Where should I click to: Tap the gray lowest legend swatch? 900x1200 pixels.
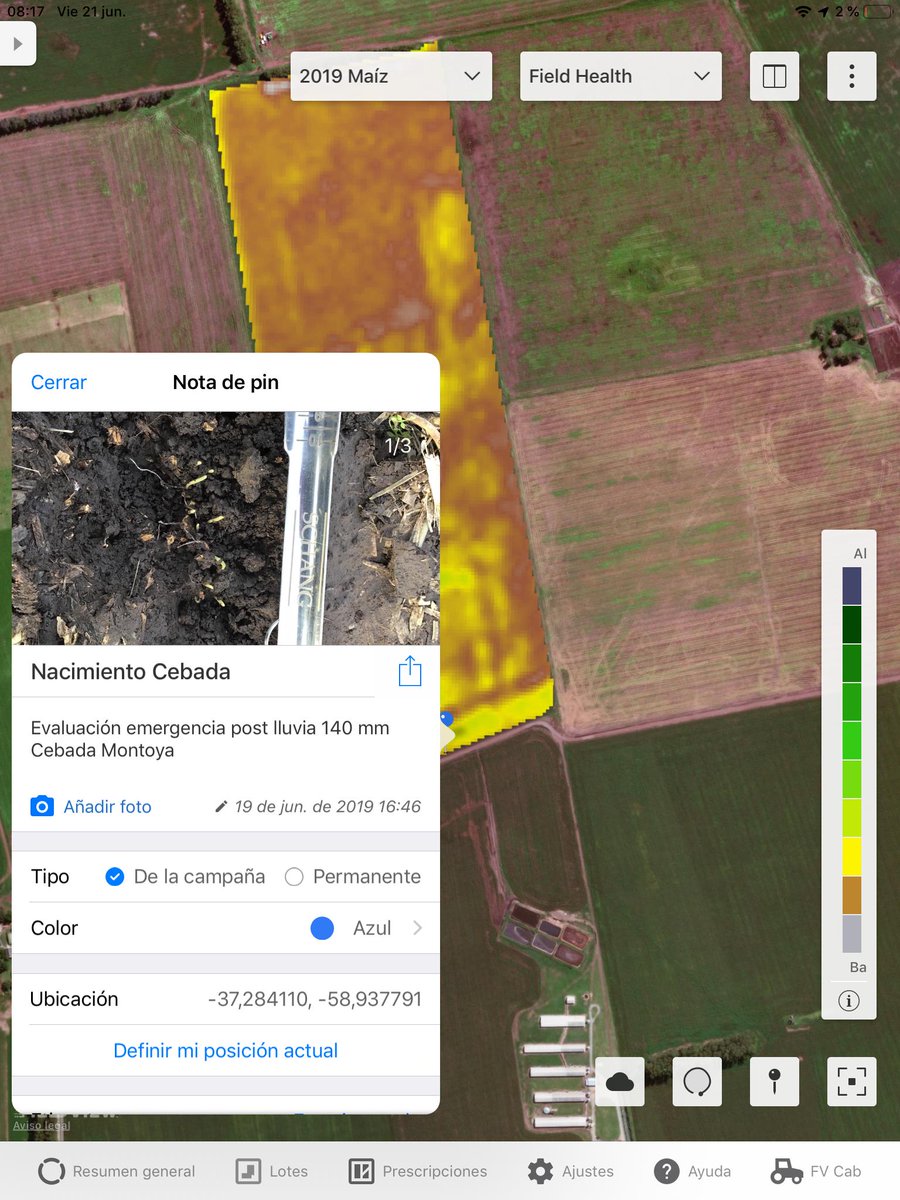click(851, 934)
